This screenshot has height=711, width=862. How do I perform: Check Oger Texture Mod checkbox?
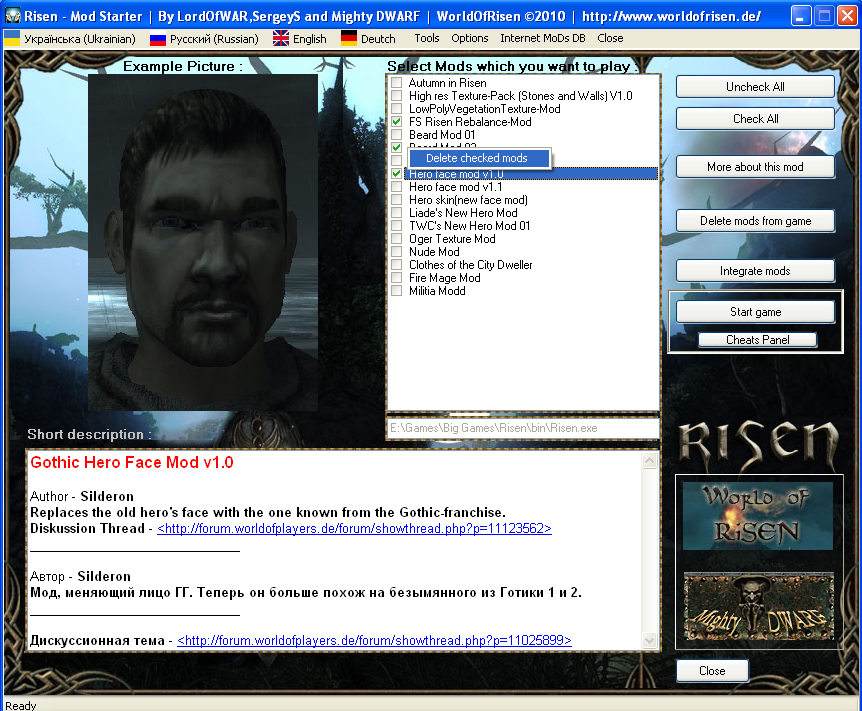pyautogui.click(x=396, y=239)
